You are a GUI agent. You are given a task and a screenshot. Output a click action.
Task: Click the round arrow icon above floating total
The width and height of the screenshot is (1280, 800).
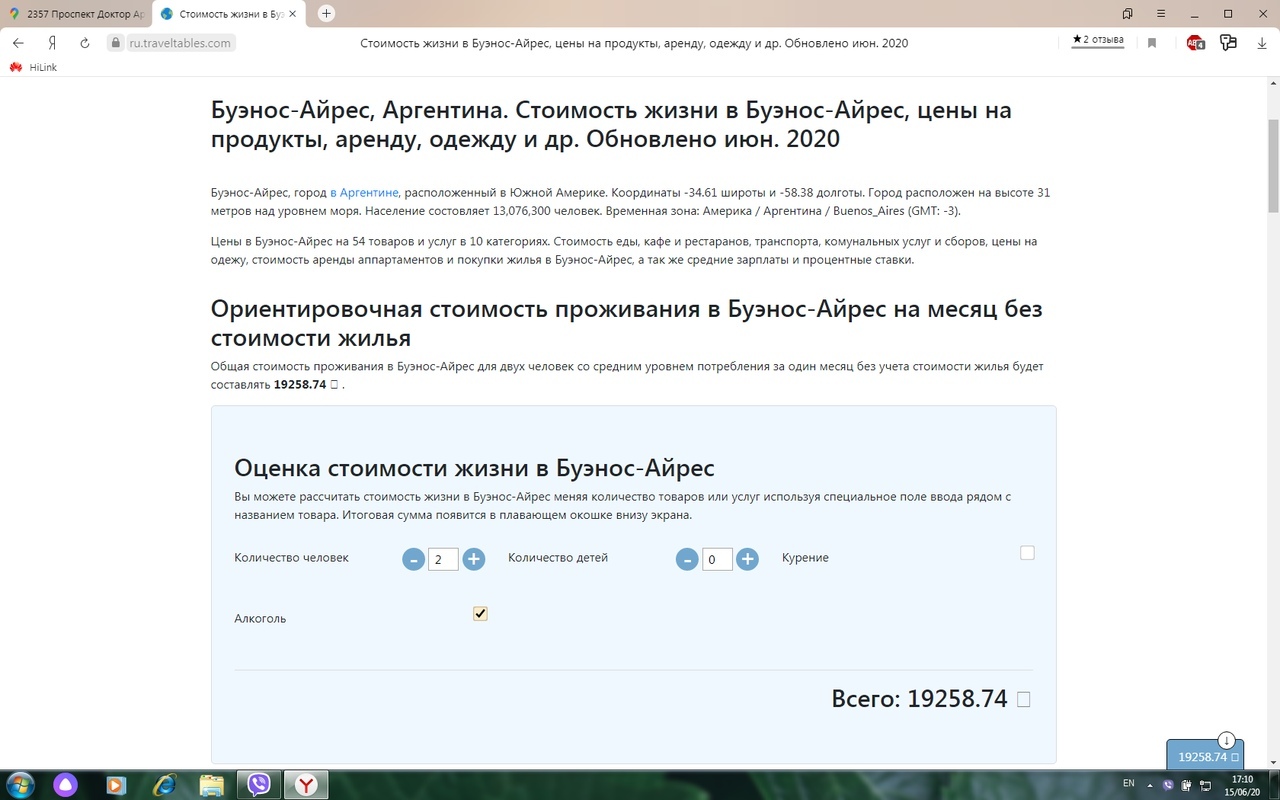pyautogui.click(x=1226, y=741)
